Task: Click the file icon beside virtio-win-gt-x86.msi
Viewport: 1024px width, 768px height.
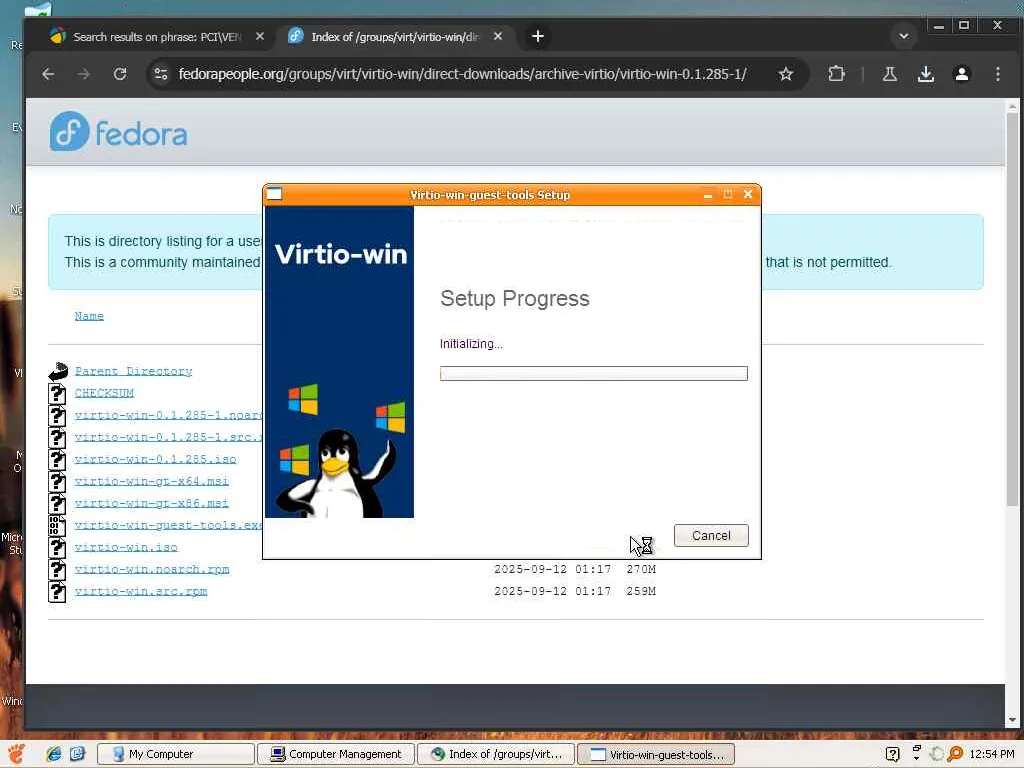Action: [x=57, y=503]
